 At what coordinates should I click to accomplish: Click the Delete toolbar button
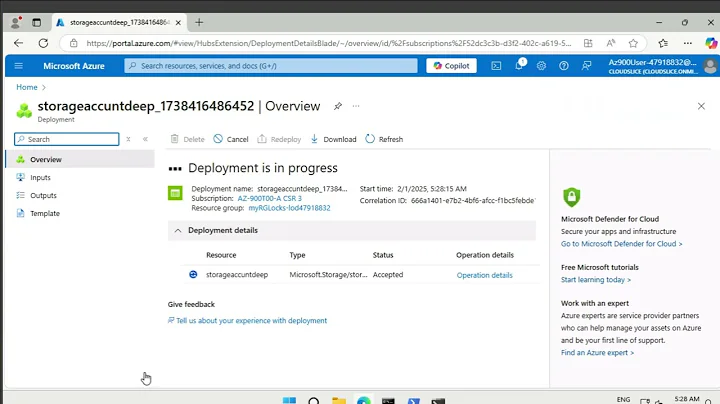coord(187,139)
